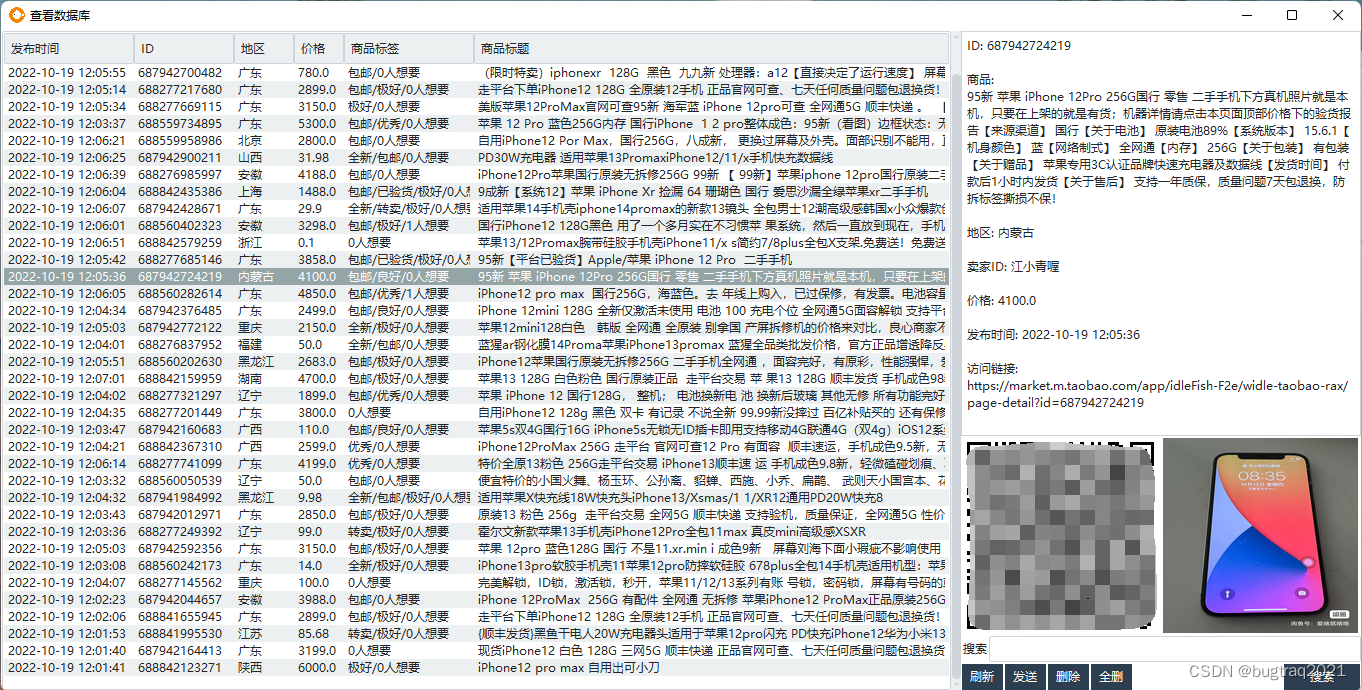Viewport: 1362px width, 690px height.
Task: Select row with ID 688276837952 from 福建
Action: (x=475, y=345)
